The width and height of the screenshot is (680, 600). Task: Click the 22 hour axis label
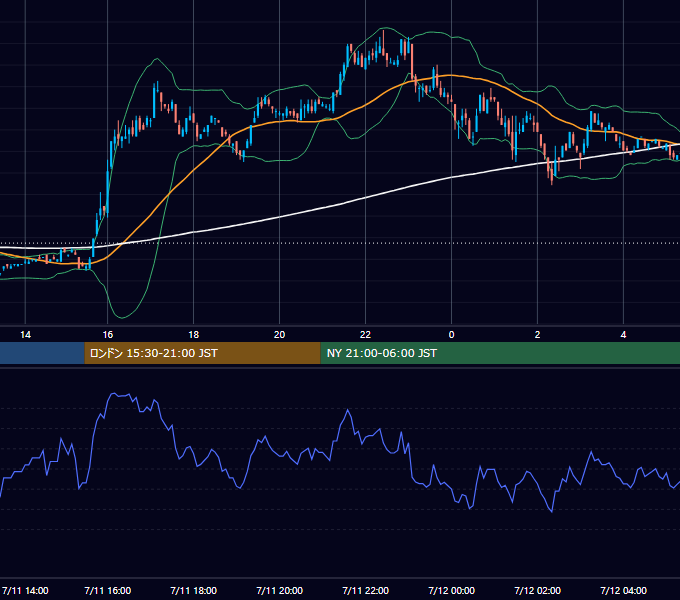click(x=365, y=335)
